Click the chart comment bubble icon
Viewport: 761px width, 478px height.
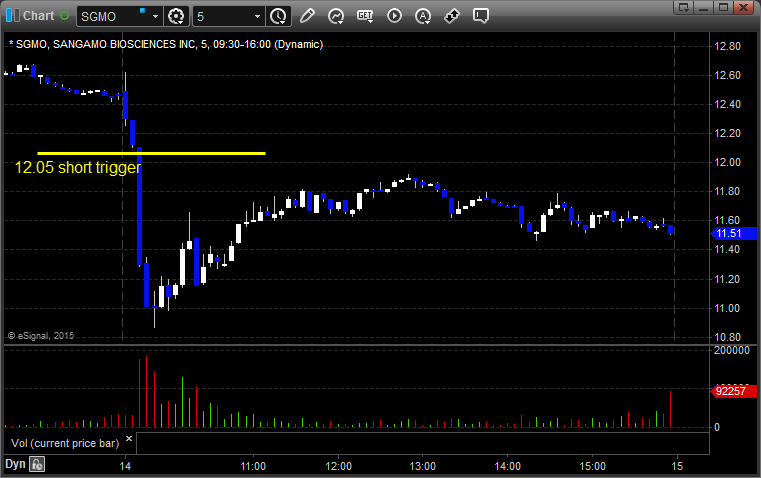(x=480, y=16)
